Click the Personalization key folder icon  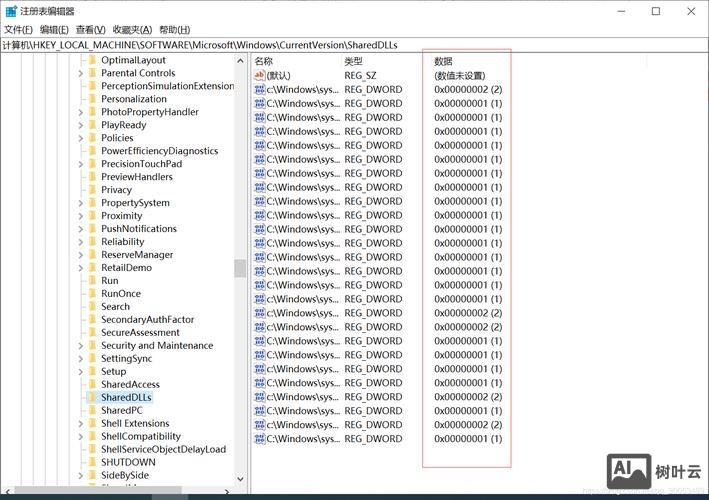(x=92, y=99)
